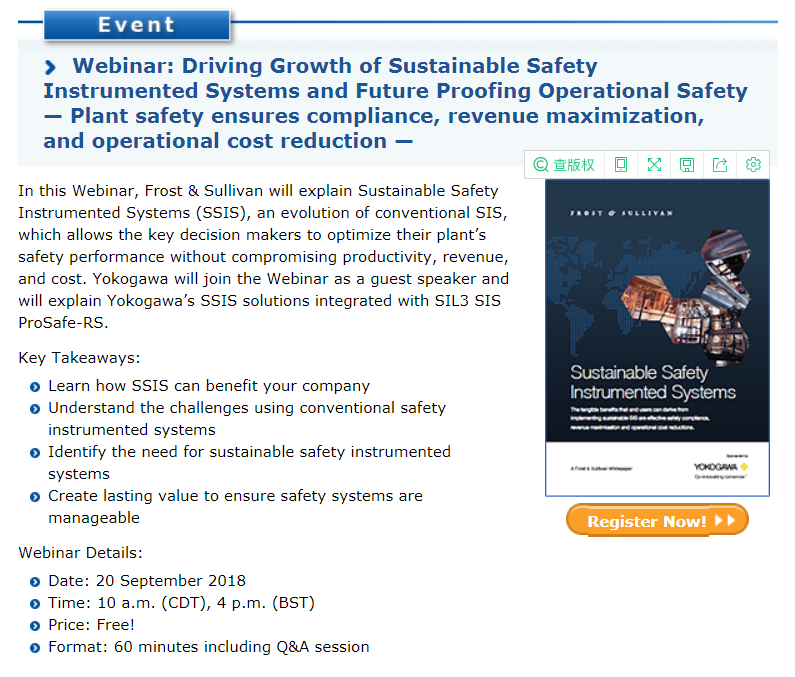This screenshot has height=677, width=795.
Task: Click bullet beside Learn how SSIS can benefit
Action: [x=35, y=387]
